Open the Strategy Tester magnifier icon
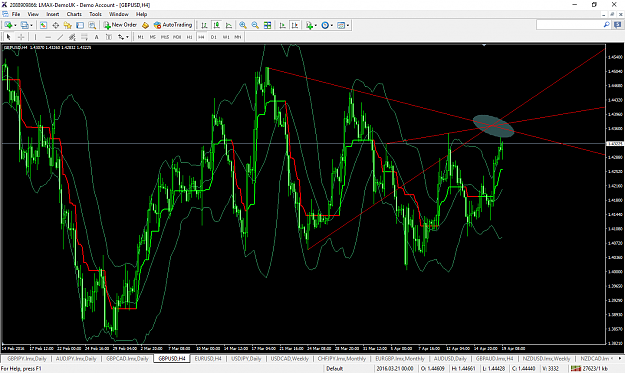This screenshot has height=373, width=625. pyautogui.click(x=92, y=25)
